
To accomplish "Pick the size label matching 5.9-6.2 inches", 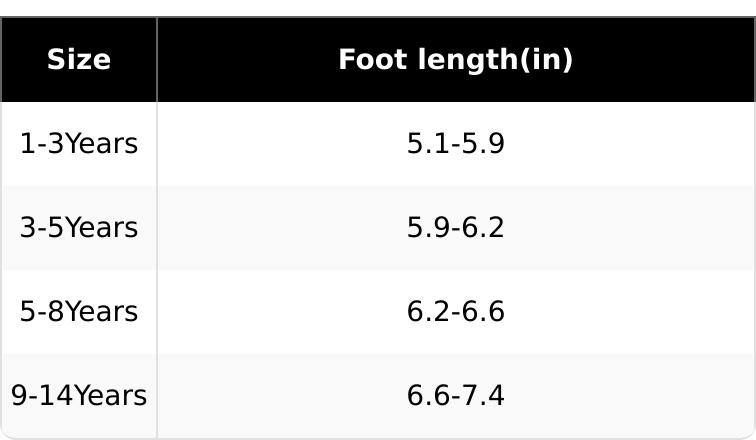I will (79, 227).
